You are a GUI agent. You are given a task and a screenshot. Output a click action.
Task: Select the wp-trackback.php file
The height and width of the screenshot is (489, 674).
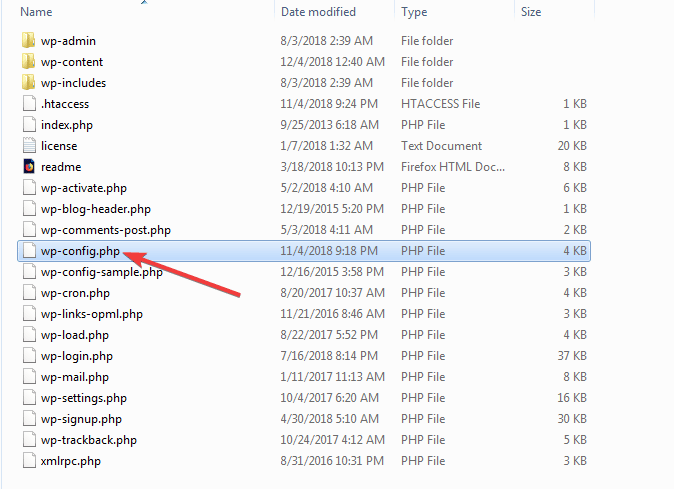[88, 440]
